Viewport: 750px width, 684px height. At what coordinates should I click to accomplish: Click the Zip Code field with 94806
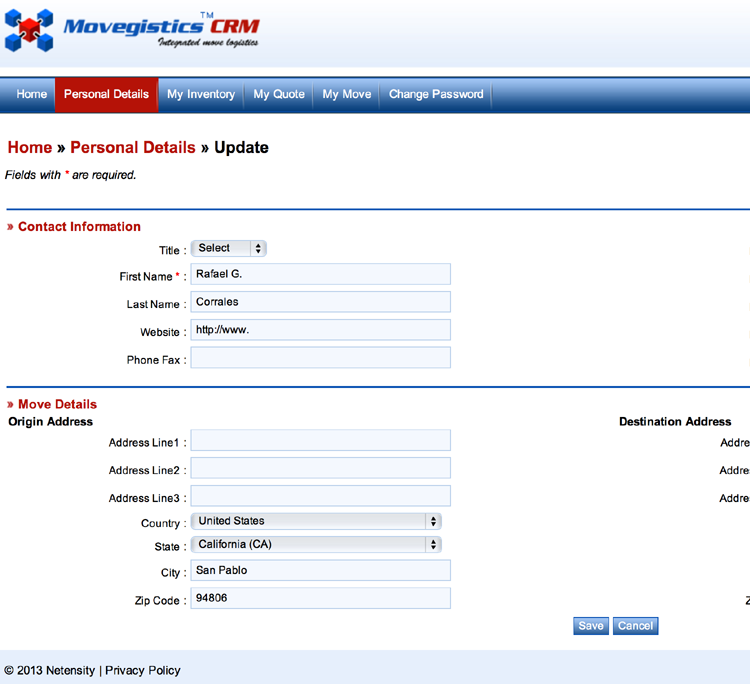click(320, 598)
